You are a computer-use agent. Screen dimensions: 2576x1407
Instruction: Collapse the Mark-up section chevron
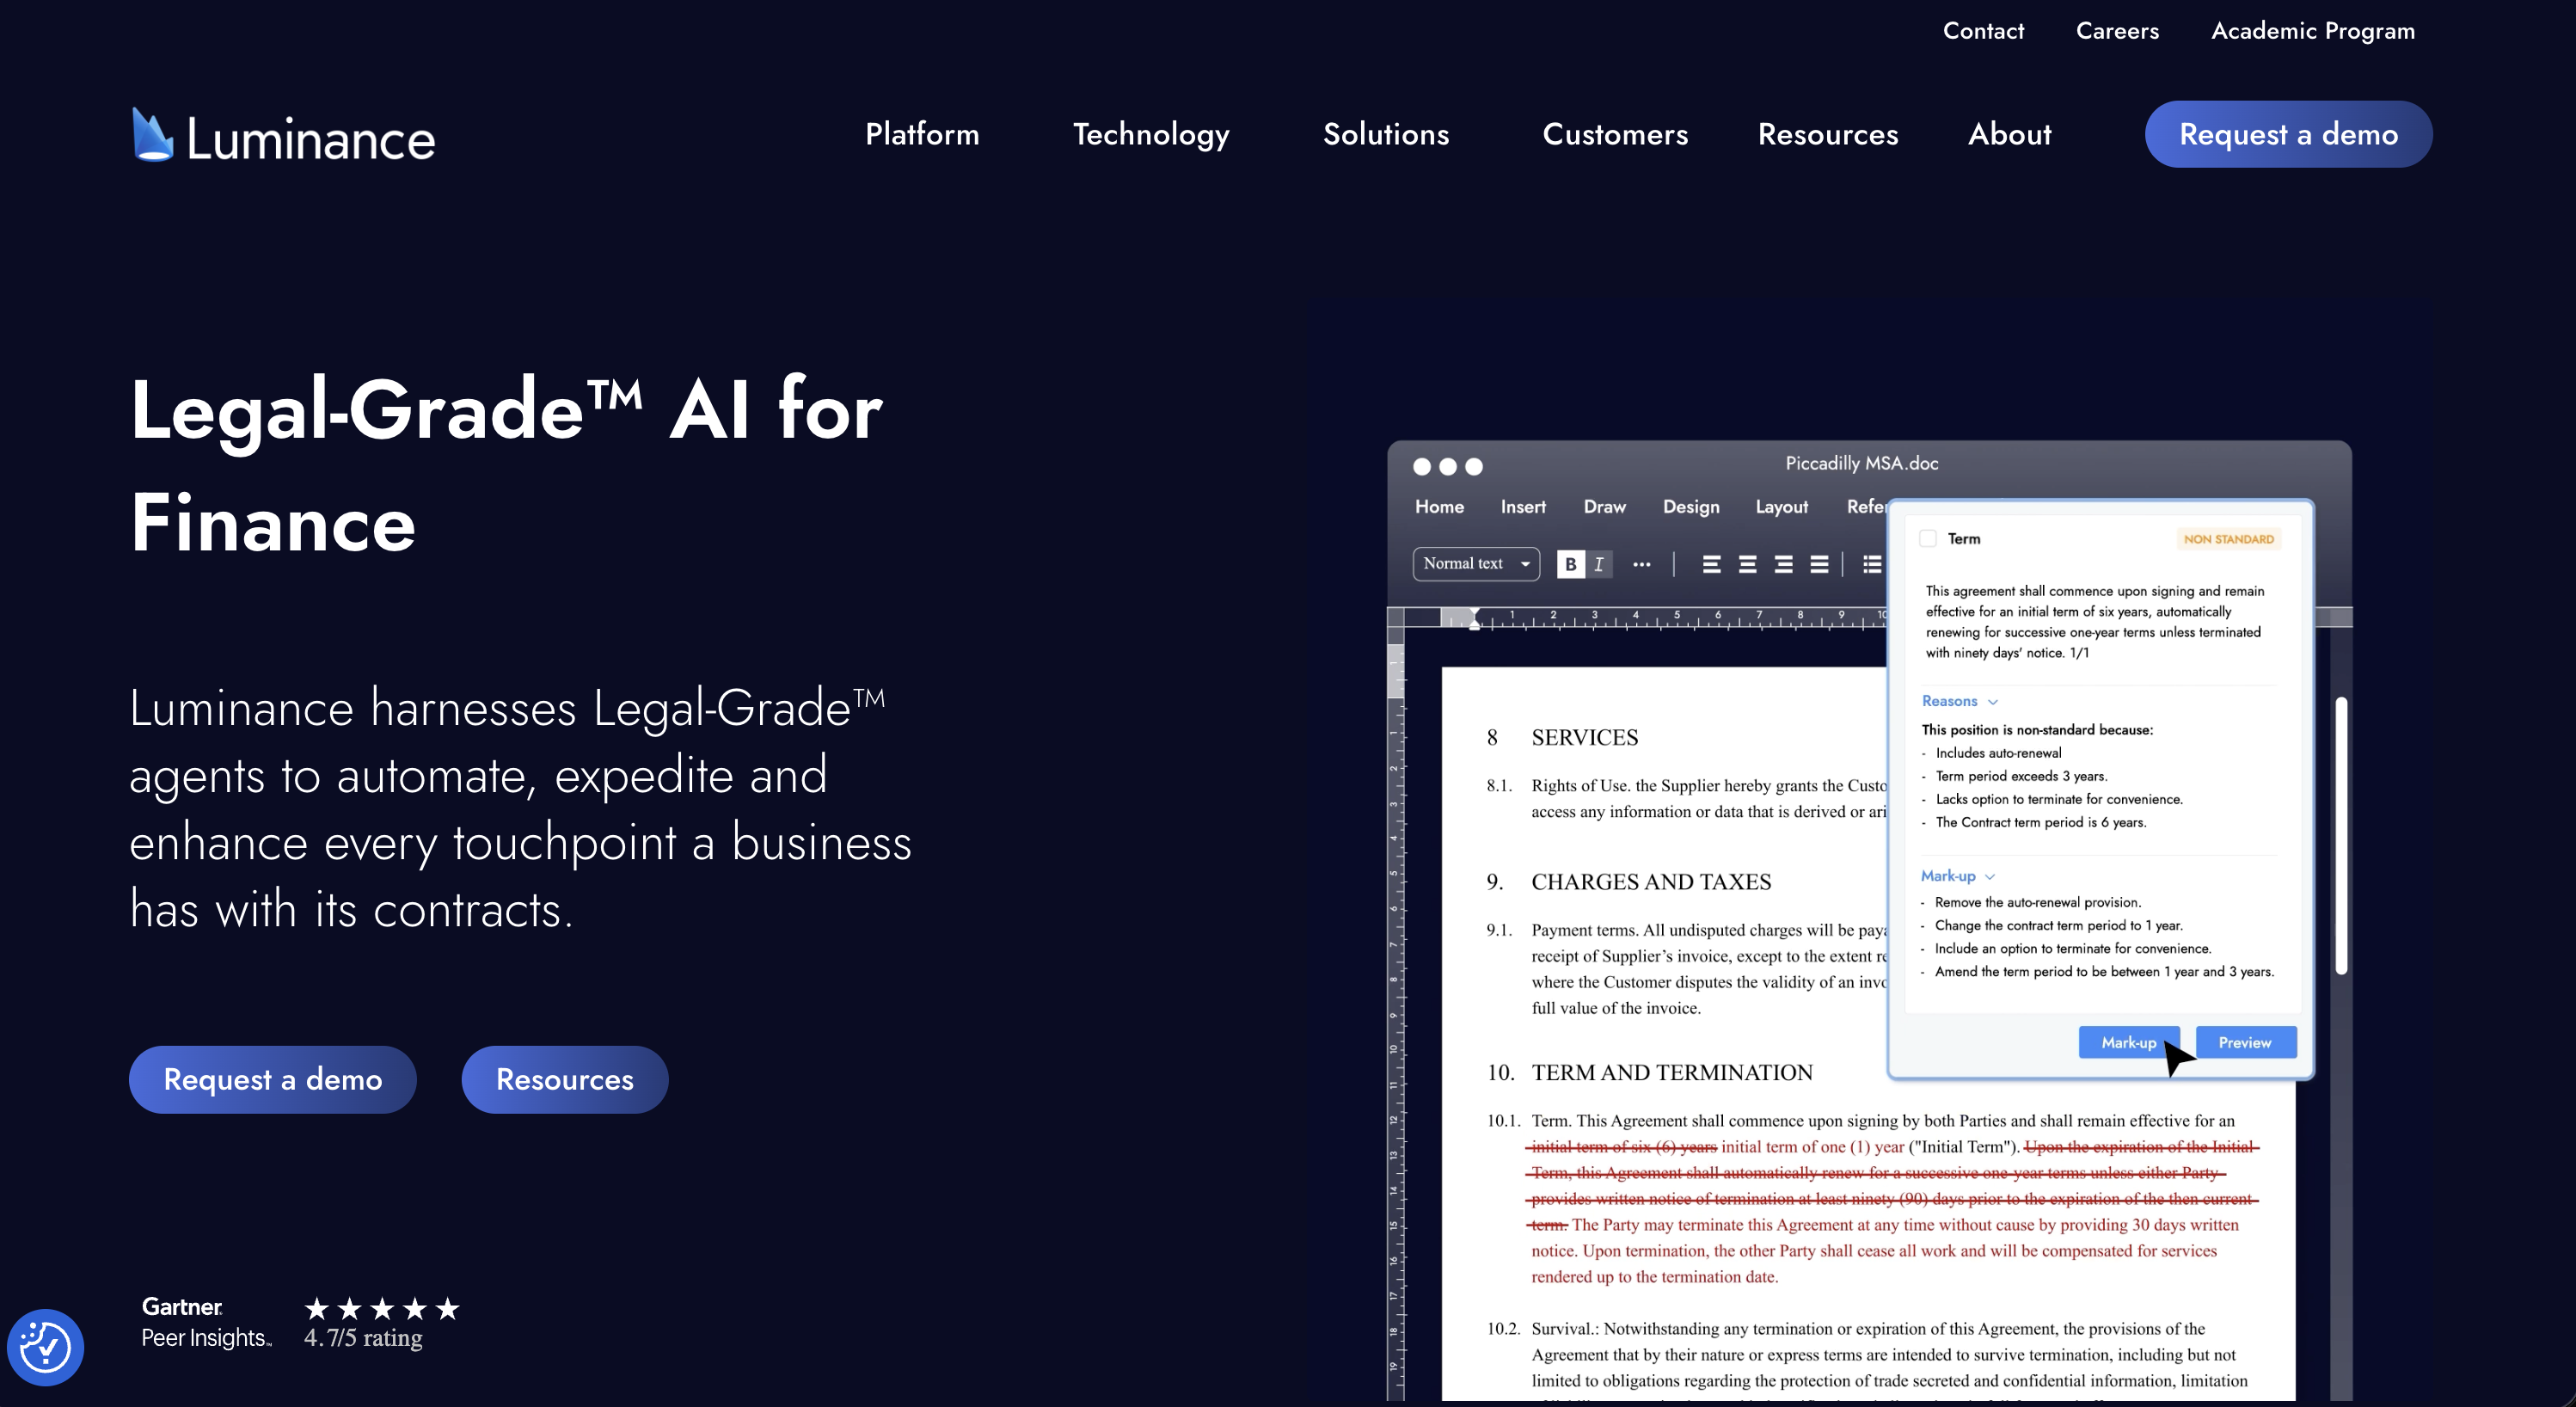pos(1990,876)
